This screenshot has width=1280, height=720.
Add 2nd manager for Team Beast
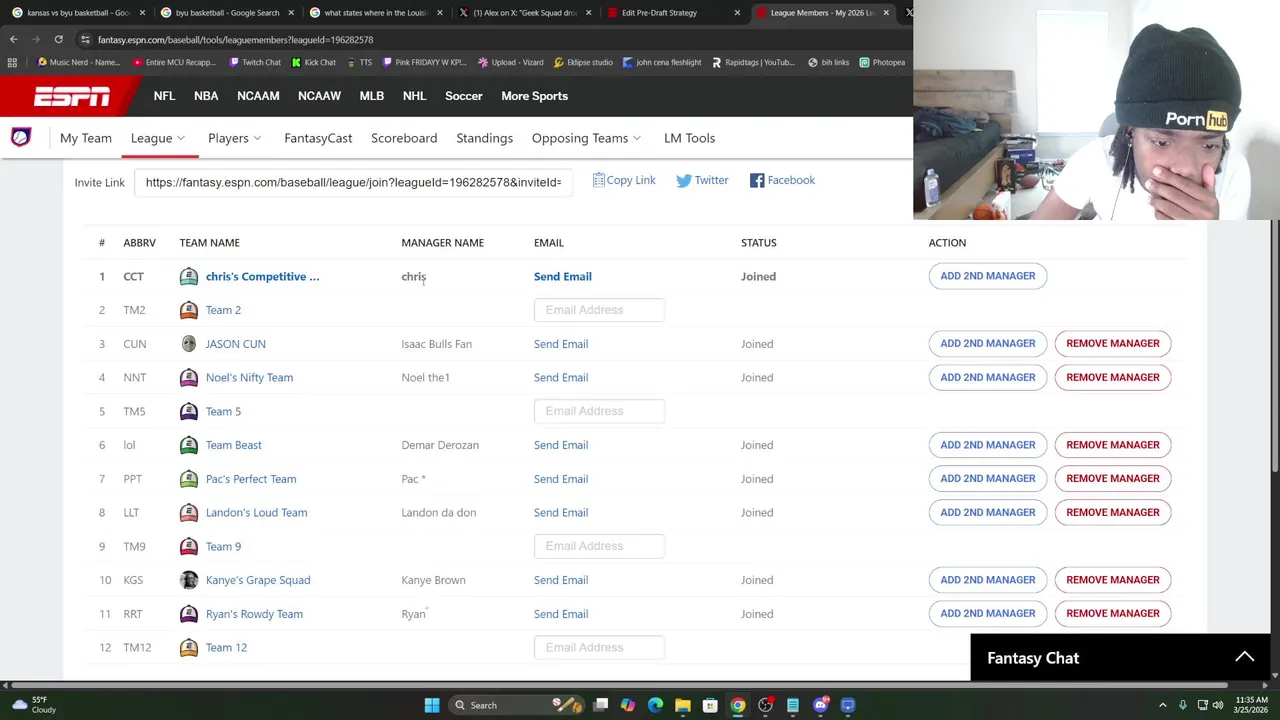987,445
